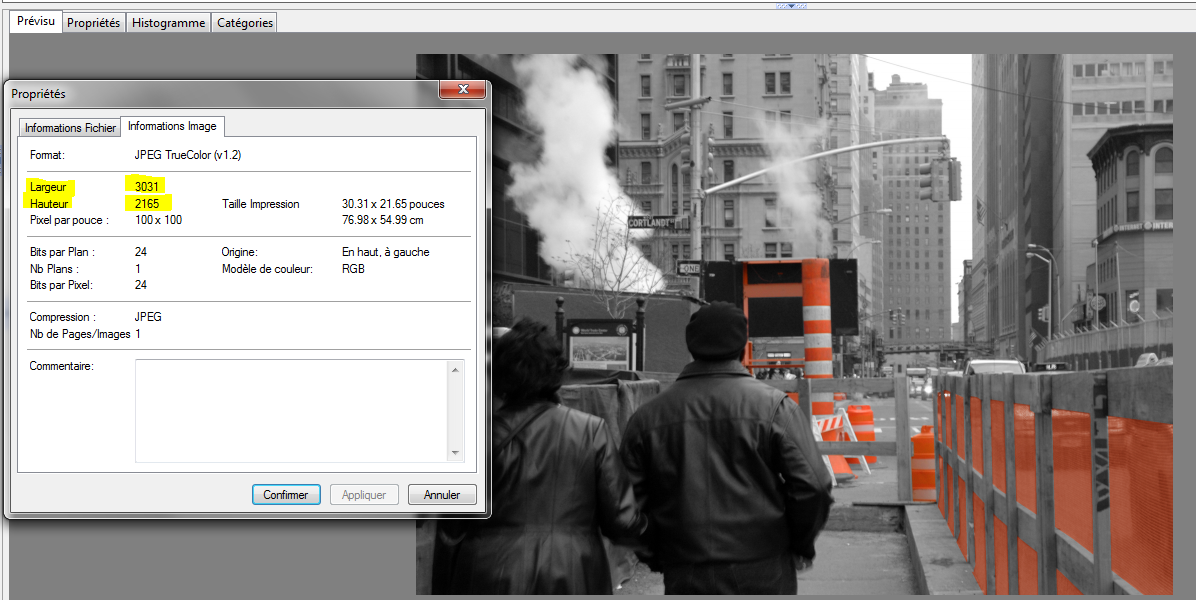Close the Propriétés dialog with the red X
The height and width of the screenshot is (600, 1196).
[463, 91]
